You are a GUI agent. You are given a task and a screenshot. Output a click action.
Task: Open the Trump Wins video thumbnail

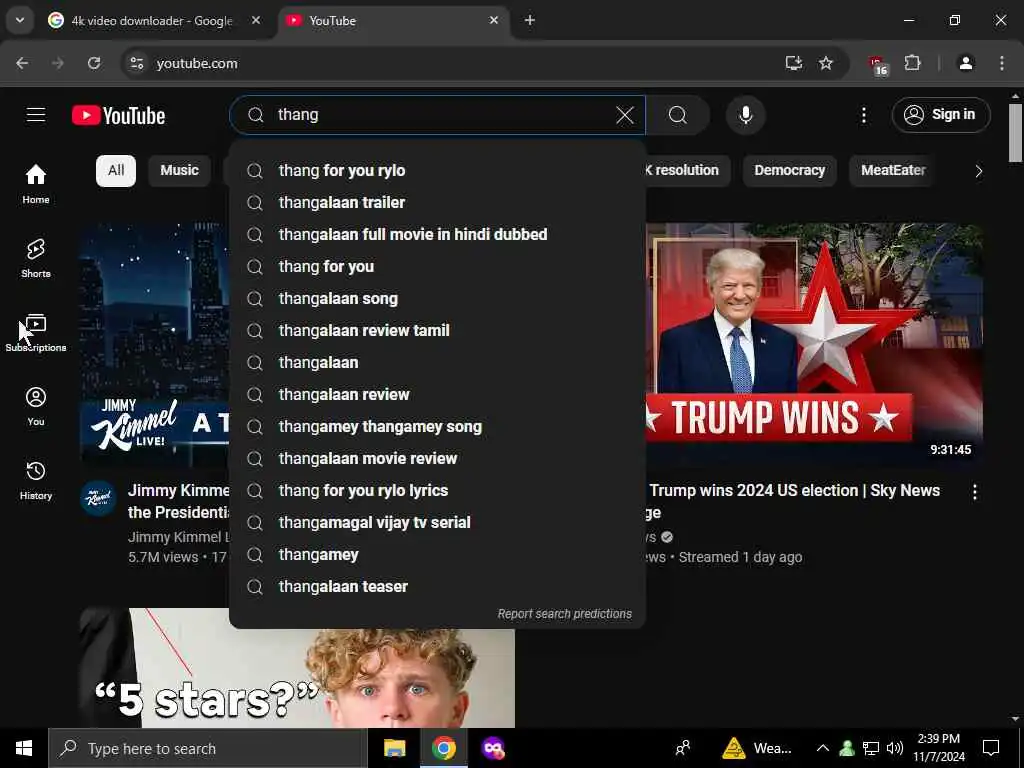[814, 345]
